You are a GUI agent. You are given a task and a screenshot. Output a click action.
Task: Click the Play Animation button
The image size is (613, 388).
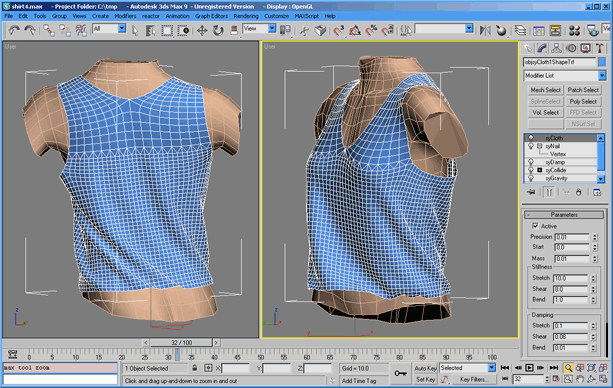(x=529, y=368)
